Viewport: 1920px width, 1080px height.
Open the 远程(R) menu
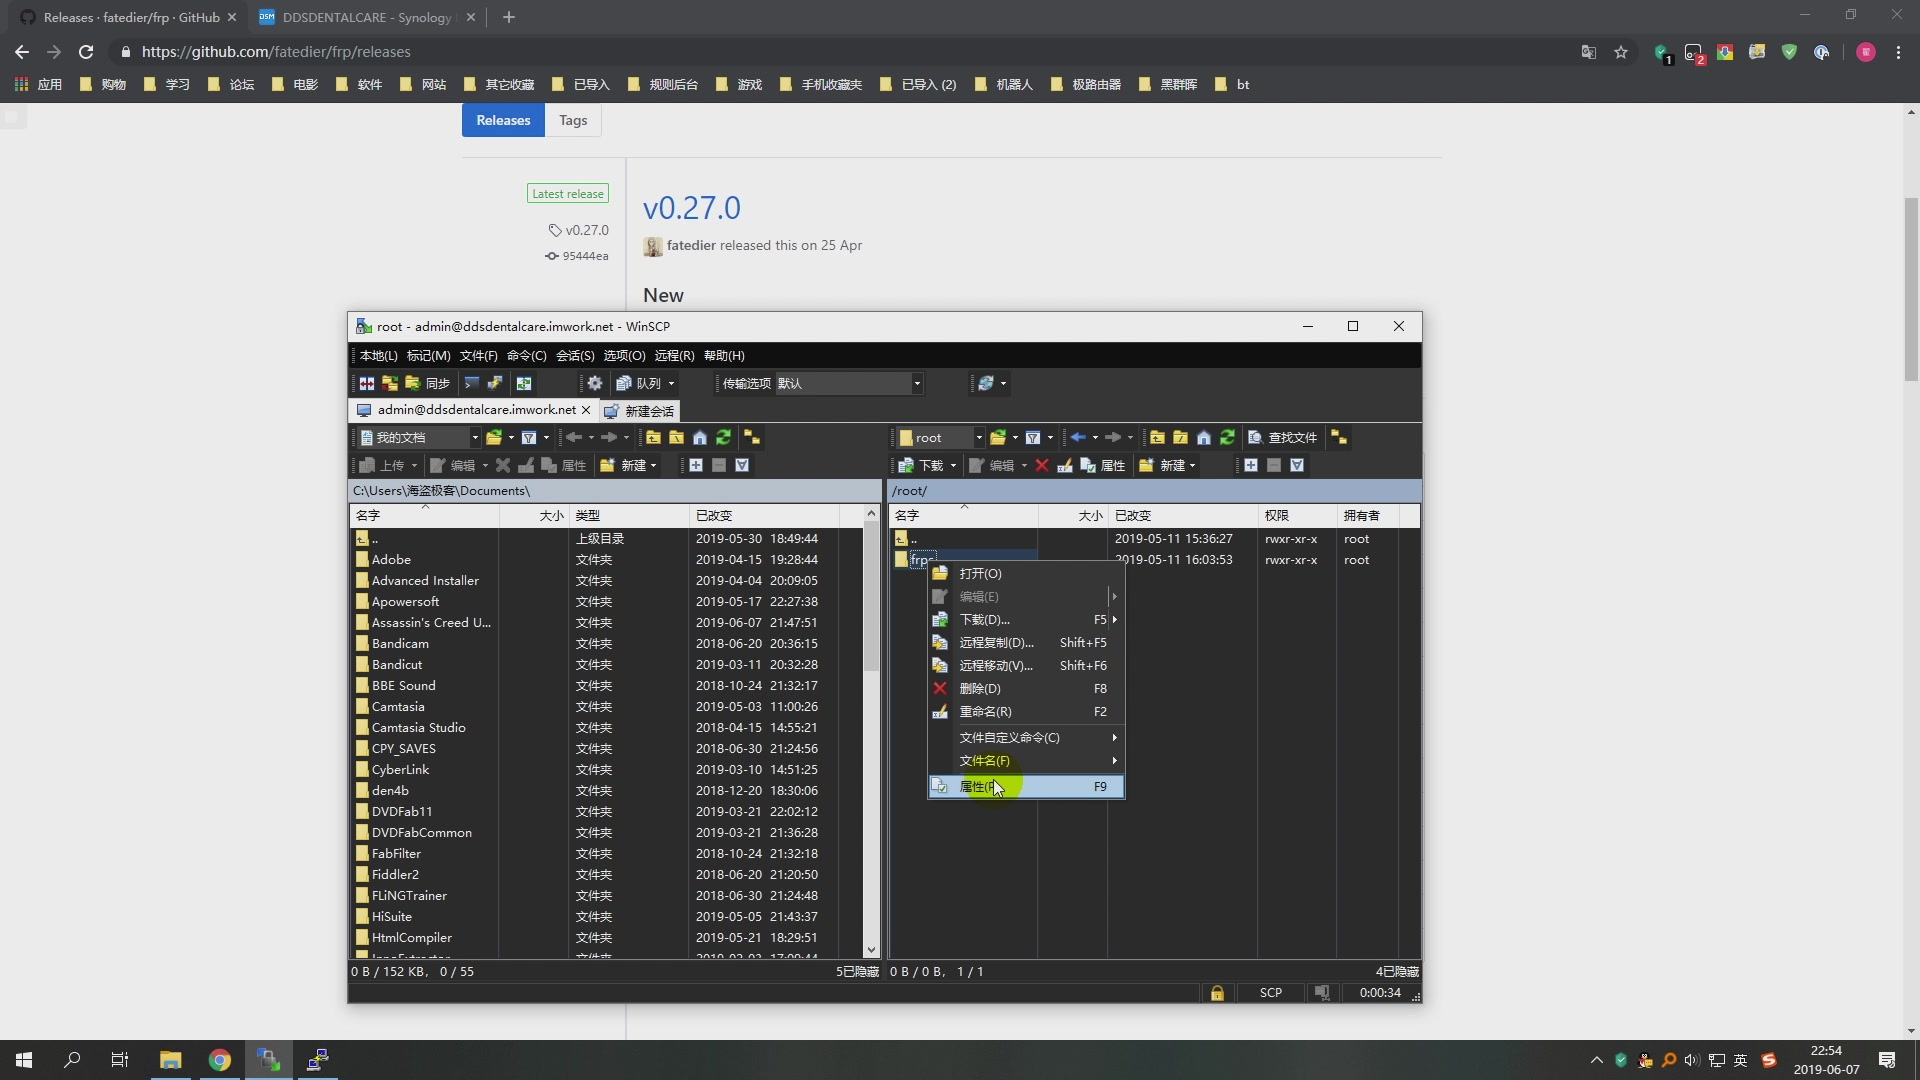[x=674, y=355]
